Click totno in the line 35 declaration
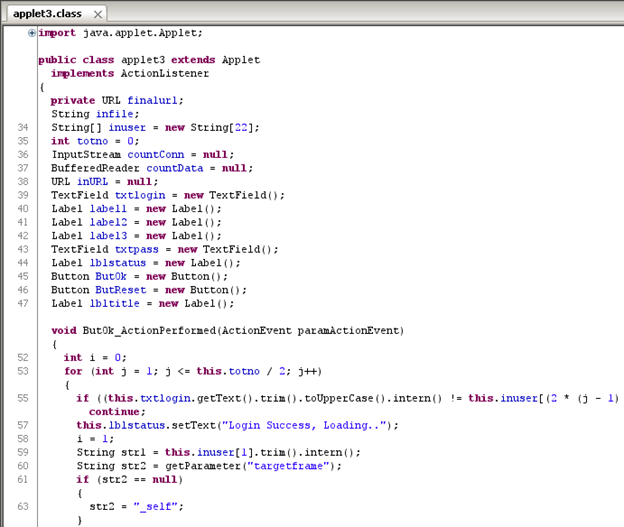 click(x=95, y=141)
